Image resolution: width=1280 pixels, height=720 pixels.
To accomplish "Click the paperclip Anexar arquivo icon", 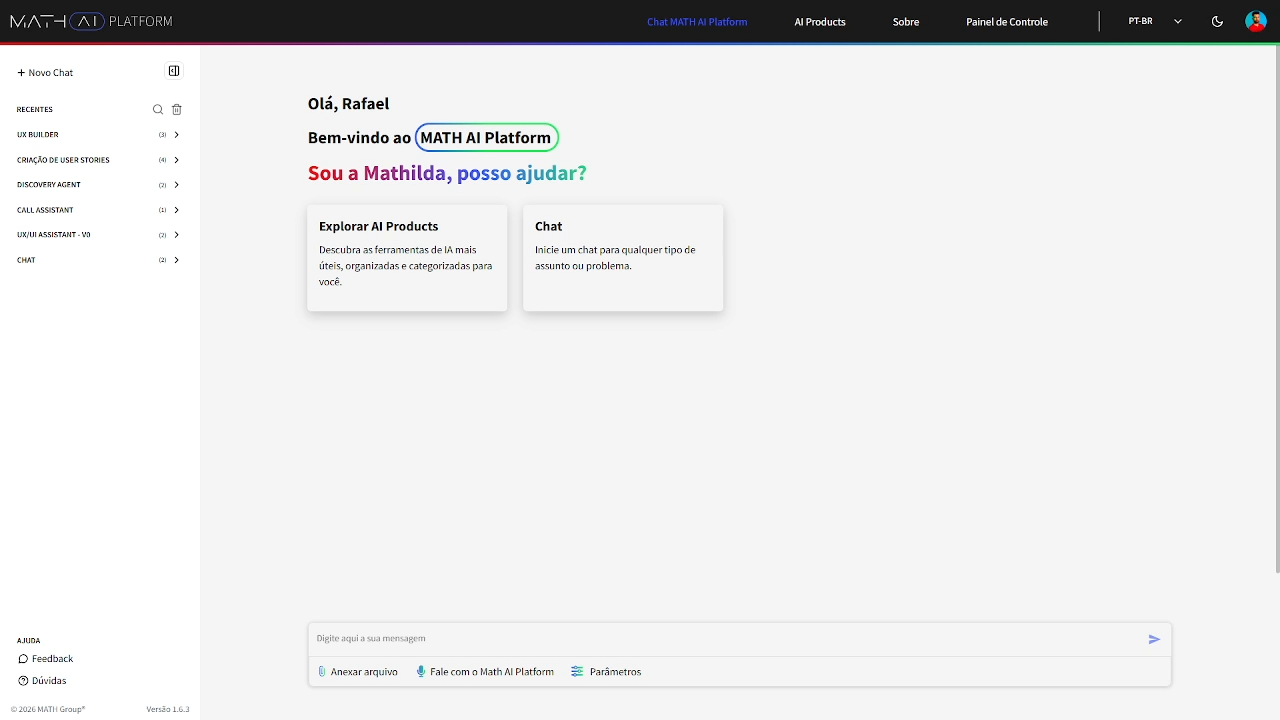I will 322,672.
